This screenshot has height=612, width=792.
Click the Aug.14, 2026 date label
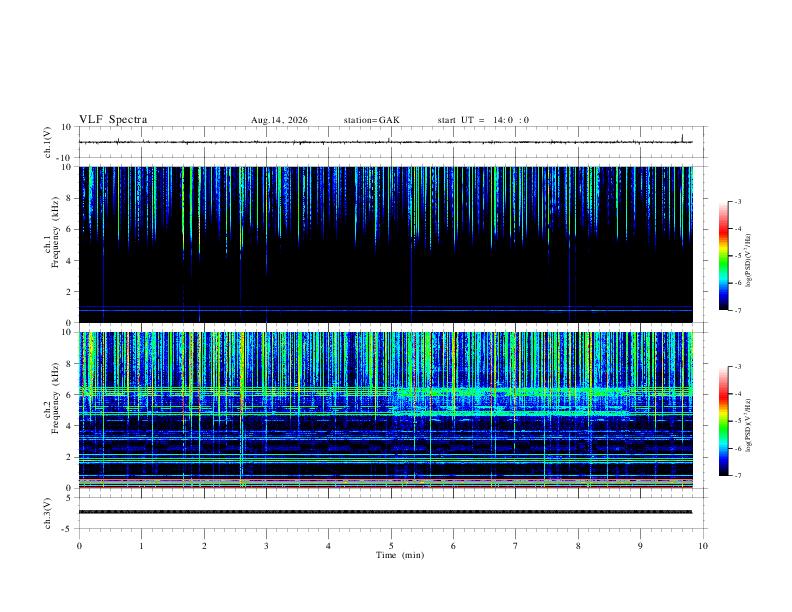(279, 120)
